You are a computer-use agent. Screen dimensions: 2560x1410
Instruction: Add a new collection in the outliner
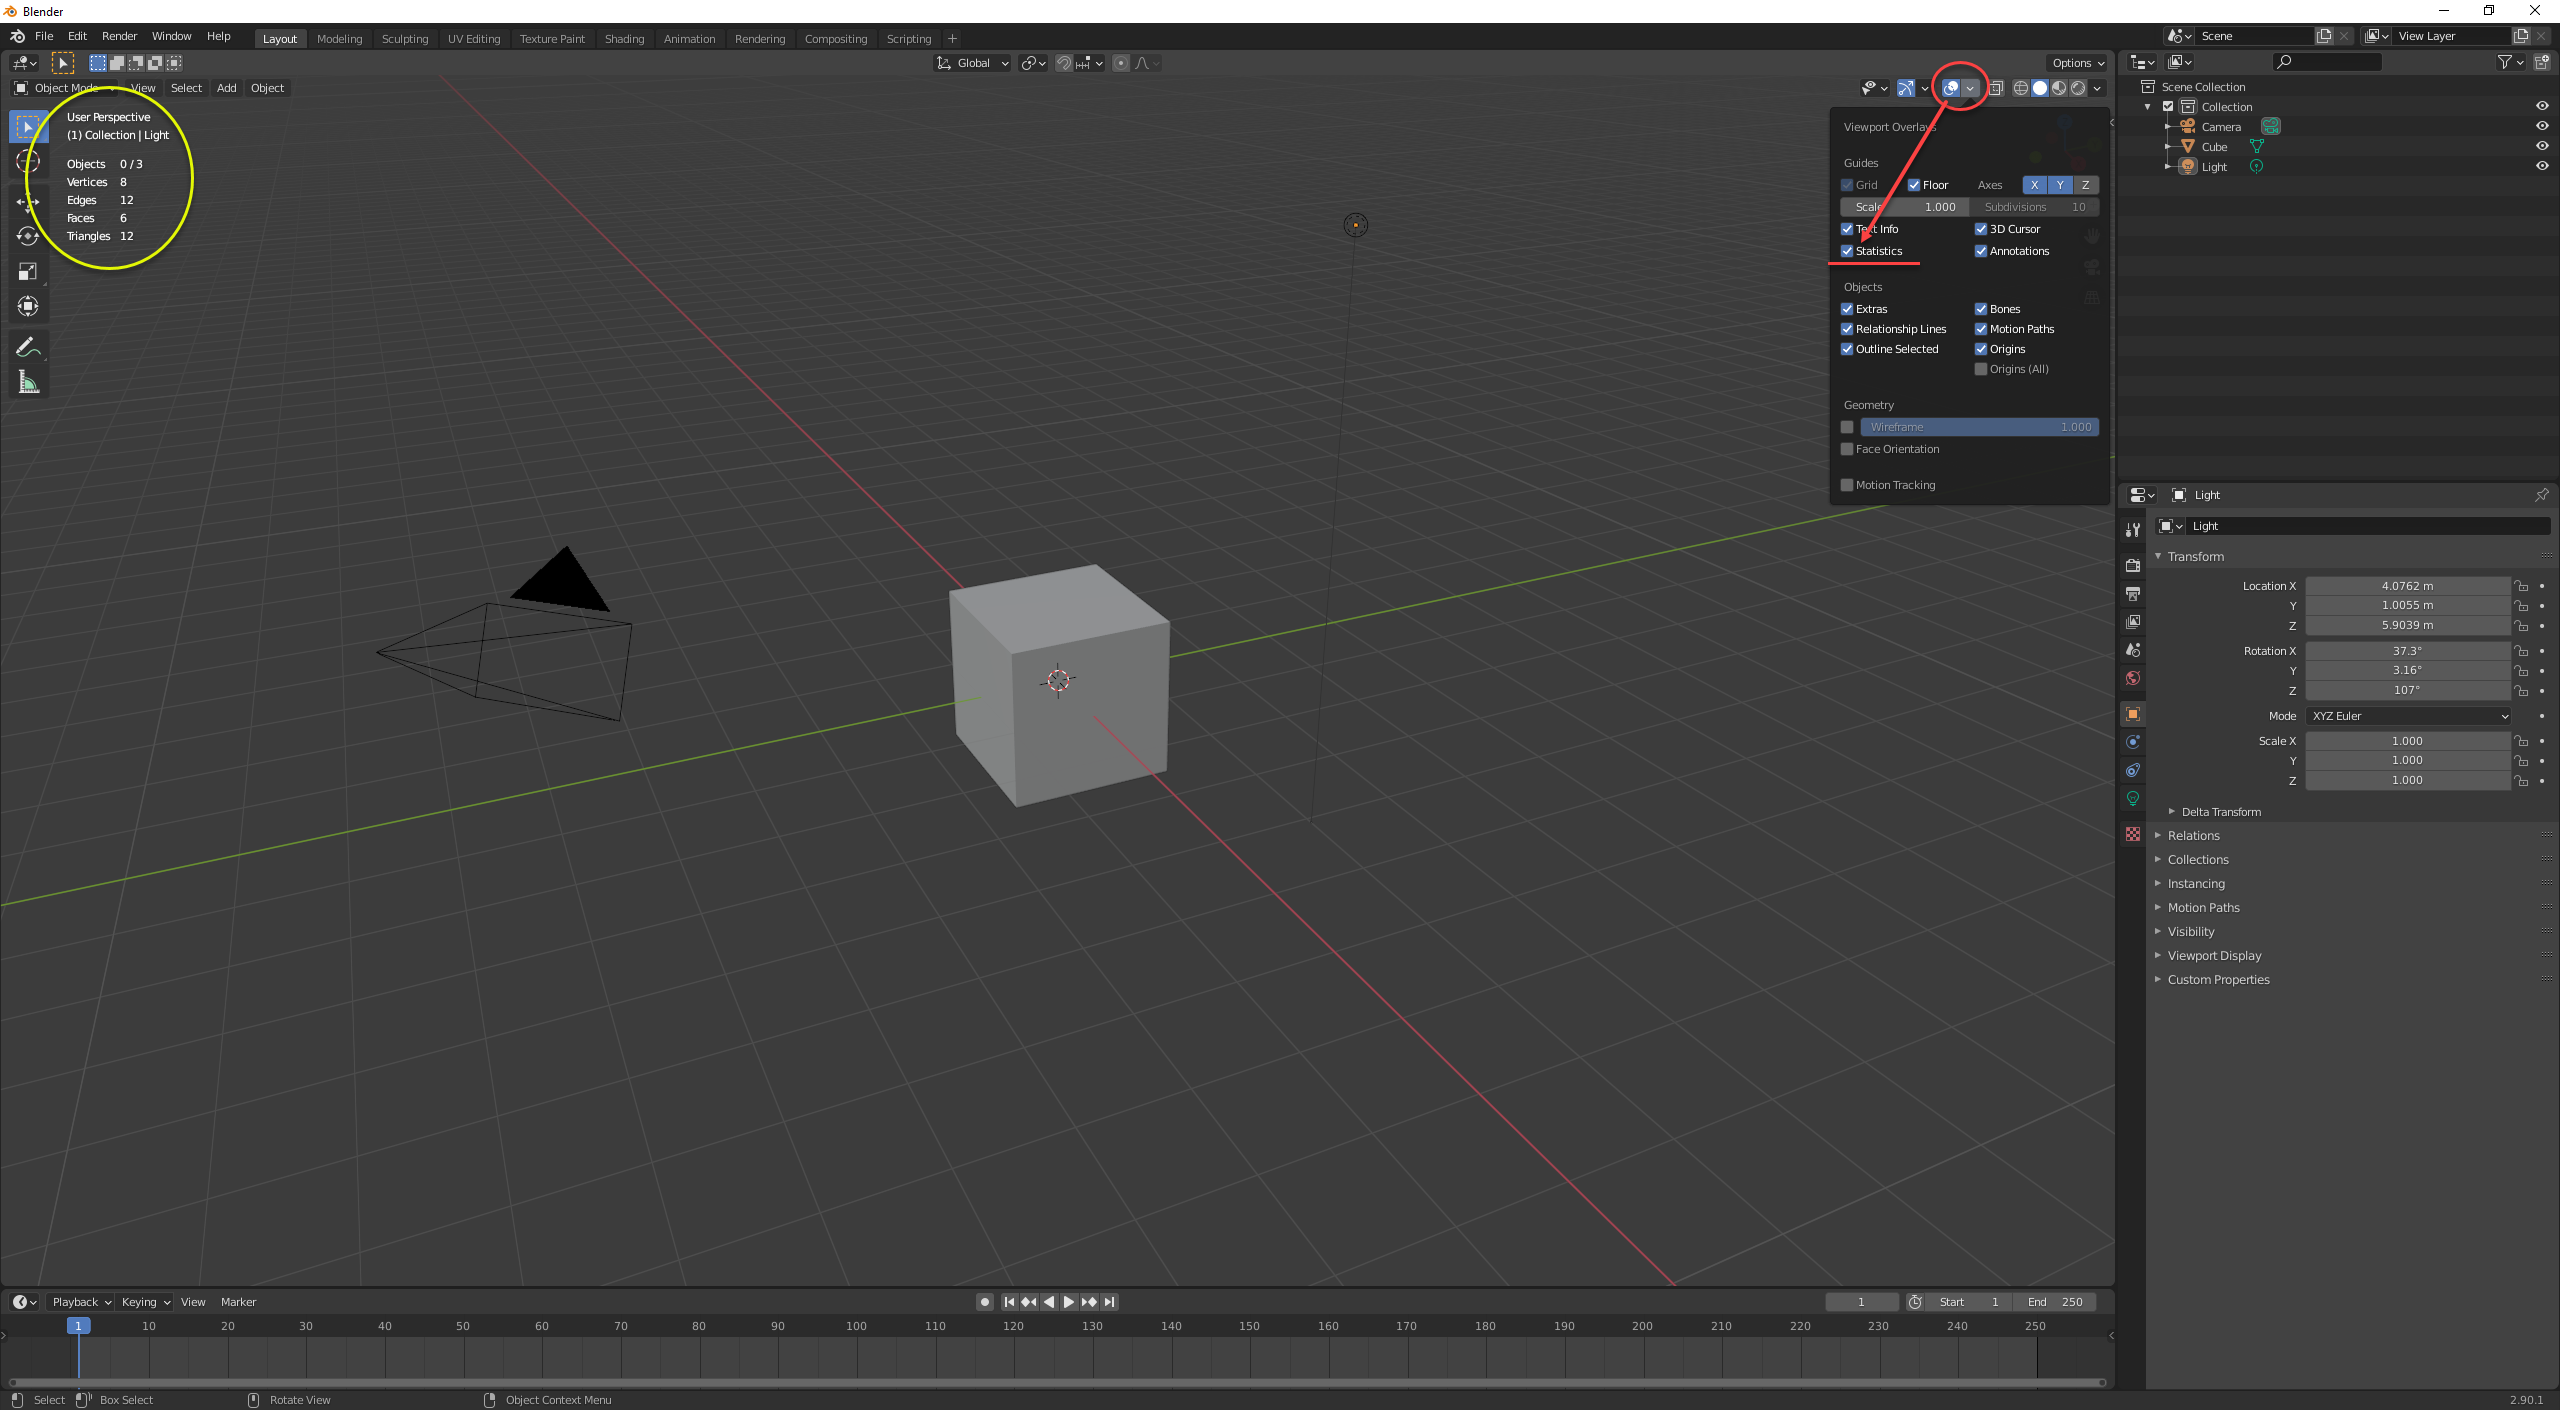[2541, 62]
